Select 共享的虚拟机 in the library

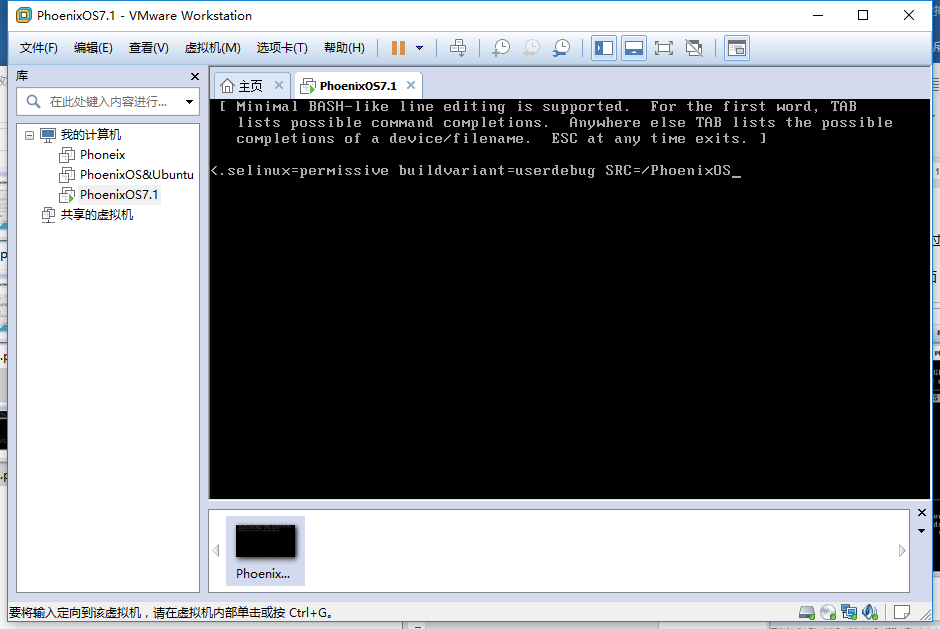(96, 215)
